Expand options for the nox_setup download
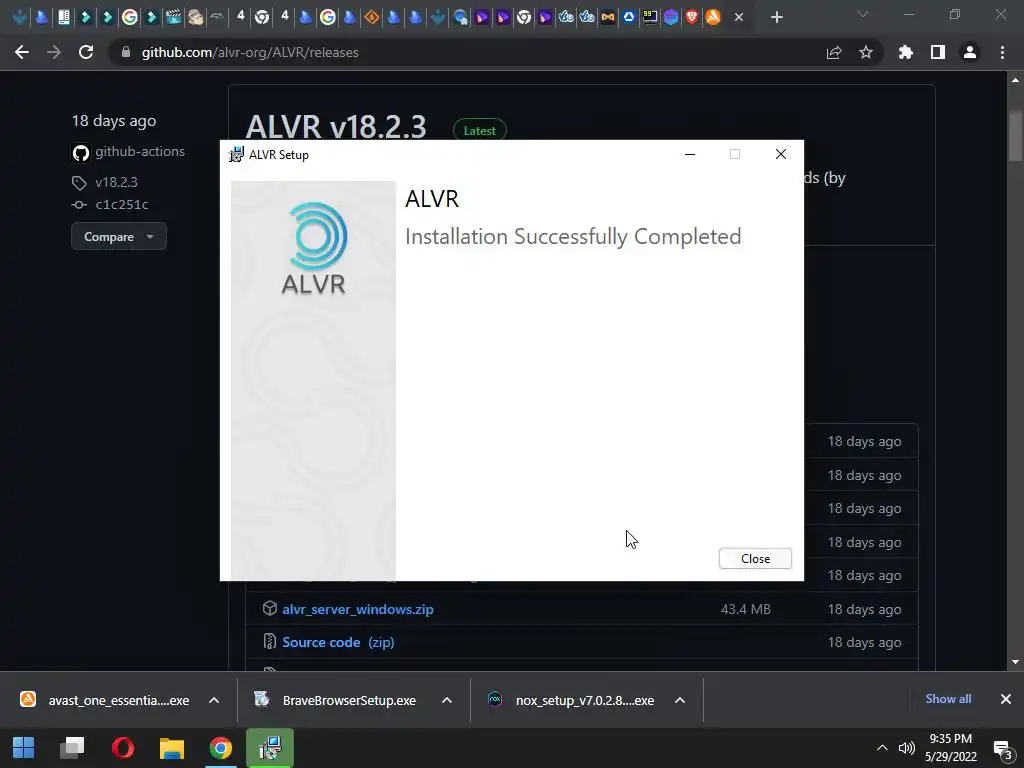This screenshot has height=768, width=1024. click(x=680, y=700)
